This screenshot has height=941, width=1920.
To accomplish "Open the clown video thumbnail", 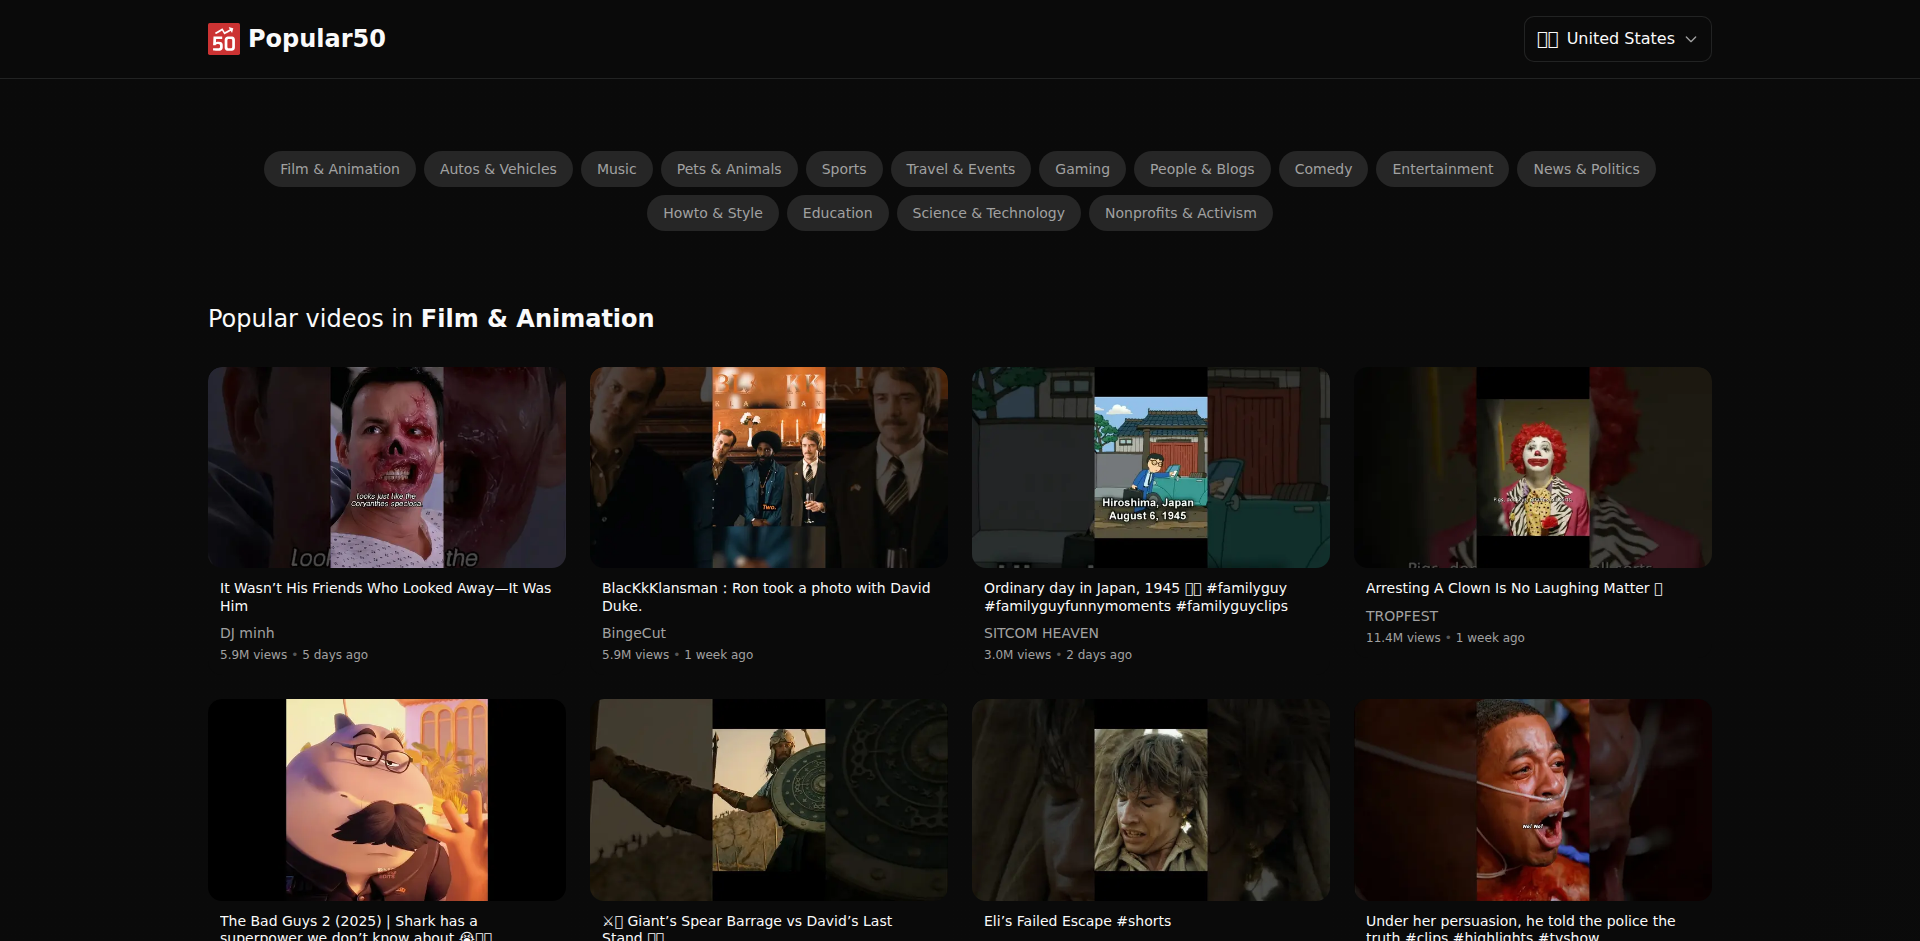I will pyautogui.click(x=1533, y=467).
